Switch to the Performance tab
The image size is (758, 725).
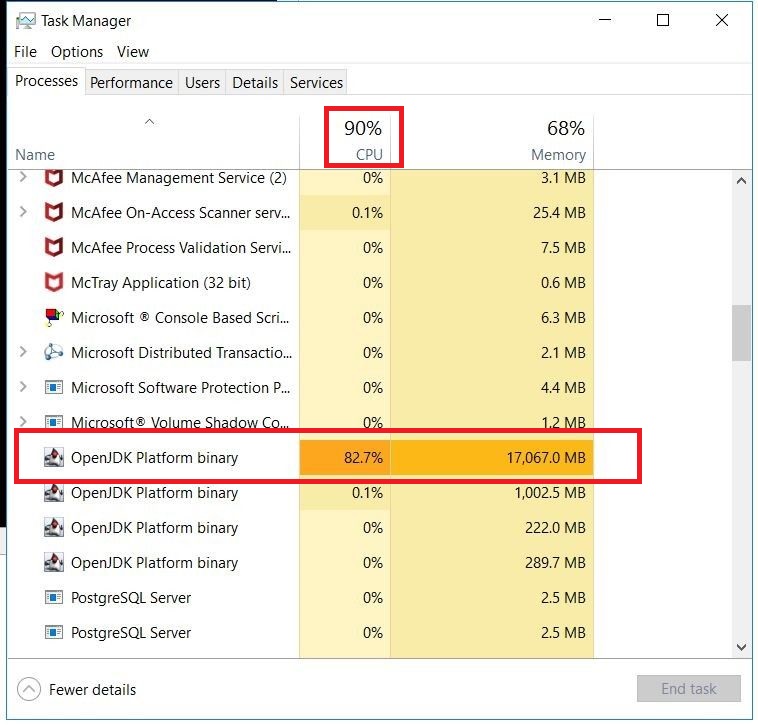click(131, 83)
